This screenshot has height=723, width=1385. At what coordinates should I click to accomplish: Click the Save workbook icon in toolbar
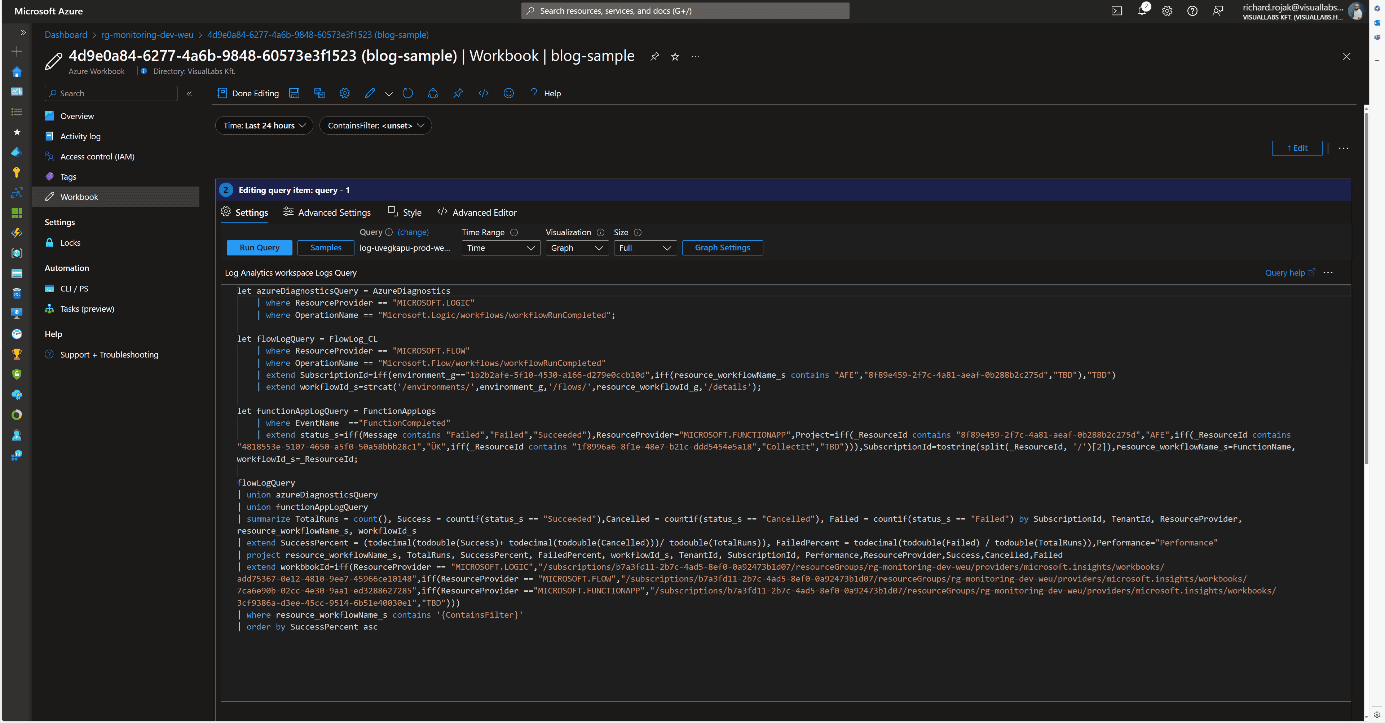(x=294, y=93)
